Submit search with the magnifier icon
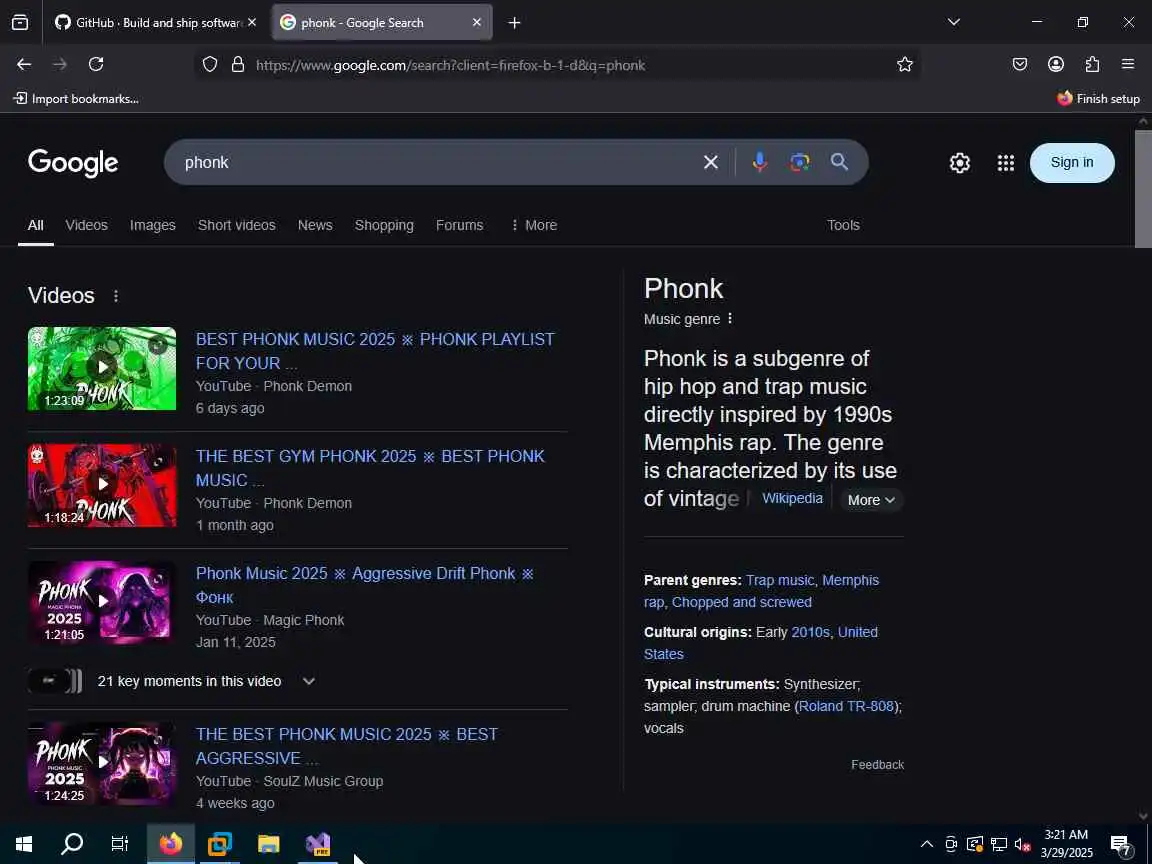Image resolution: width=1152 pixels, height=864 pixels. click(839, 162)
